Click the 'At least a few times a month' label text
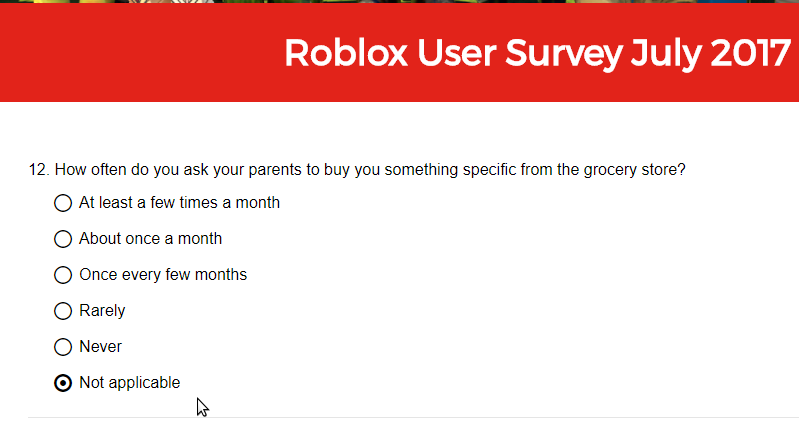 179,203
